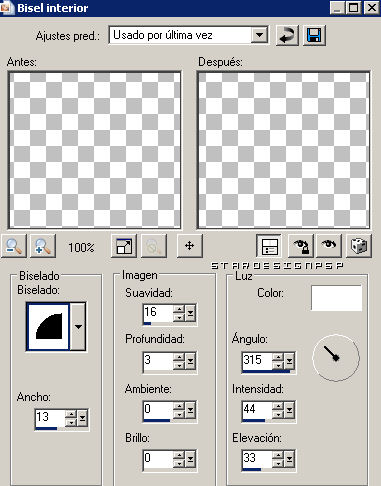
Task: Open the Ángulo slider dropdown arrow
Action: click(x=289, y=361)
